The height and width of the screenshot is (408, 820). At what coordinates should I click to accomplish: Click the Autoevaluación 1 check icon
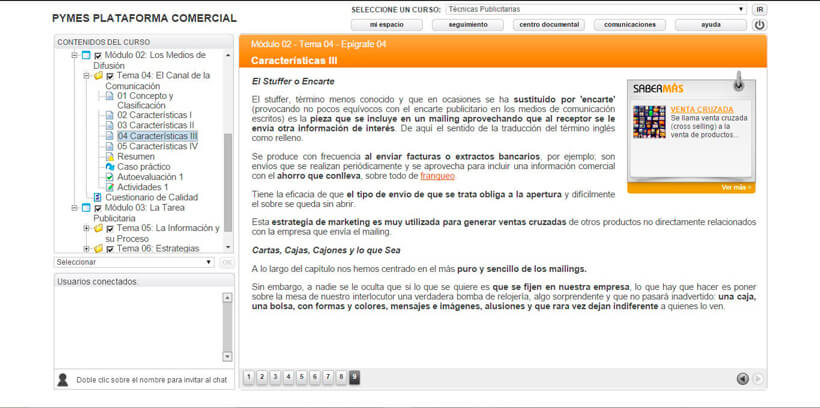point(109,177)
